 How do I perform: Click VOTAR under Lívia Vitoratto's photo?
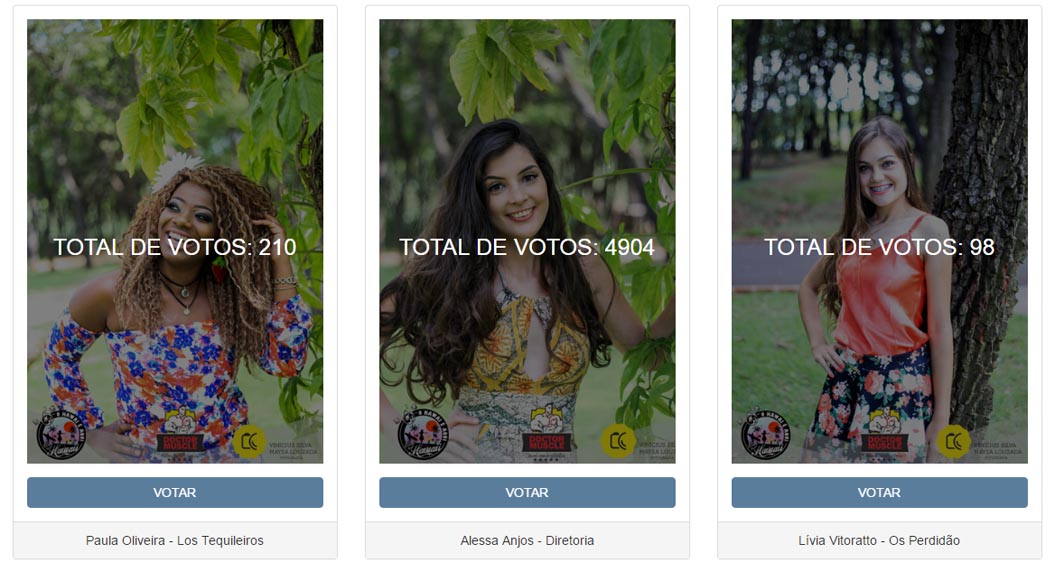coord(879,492)
